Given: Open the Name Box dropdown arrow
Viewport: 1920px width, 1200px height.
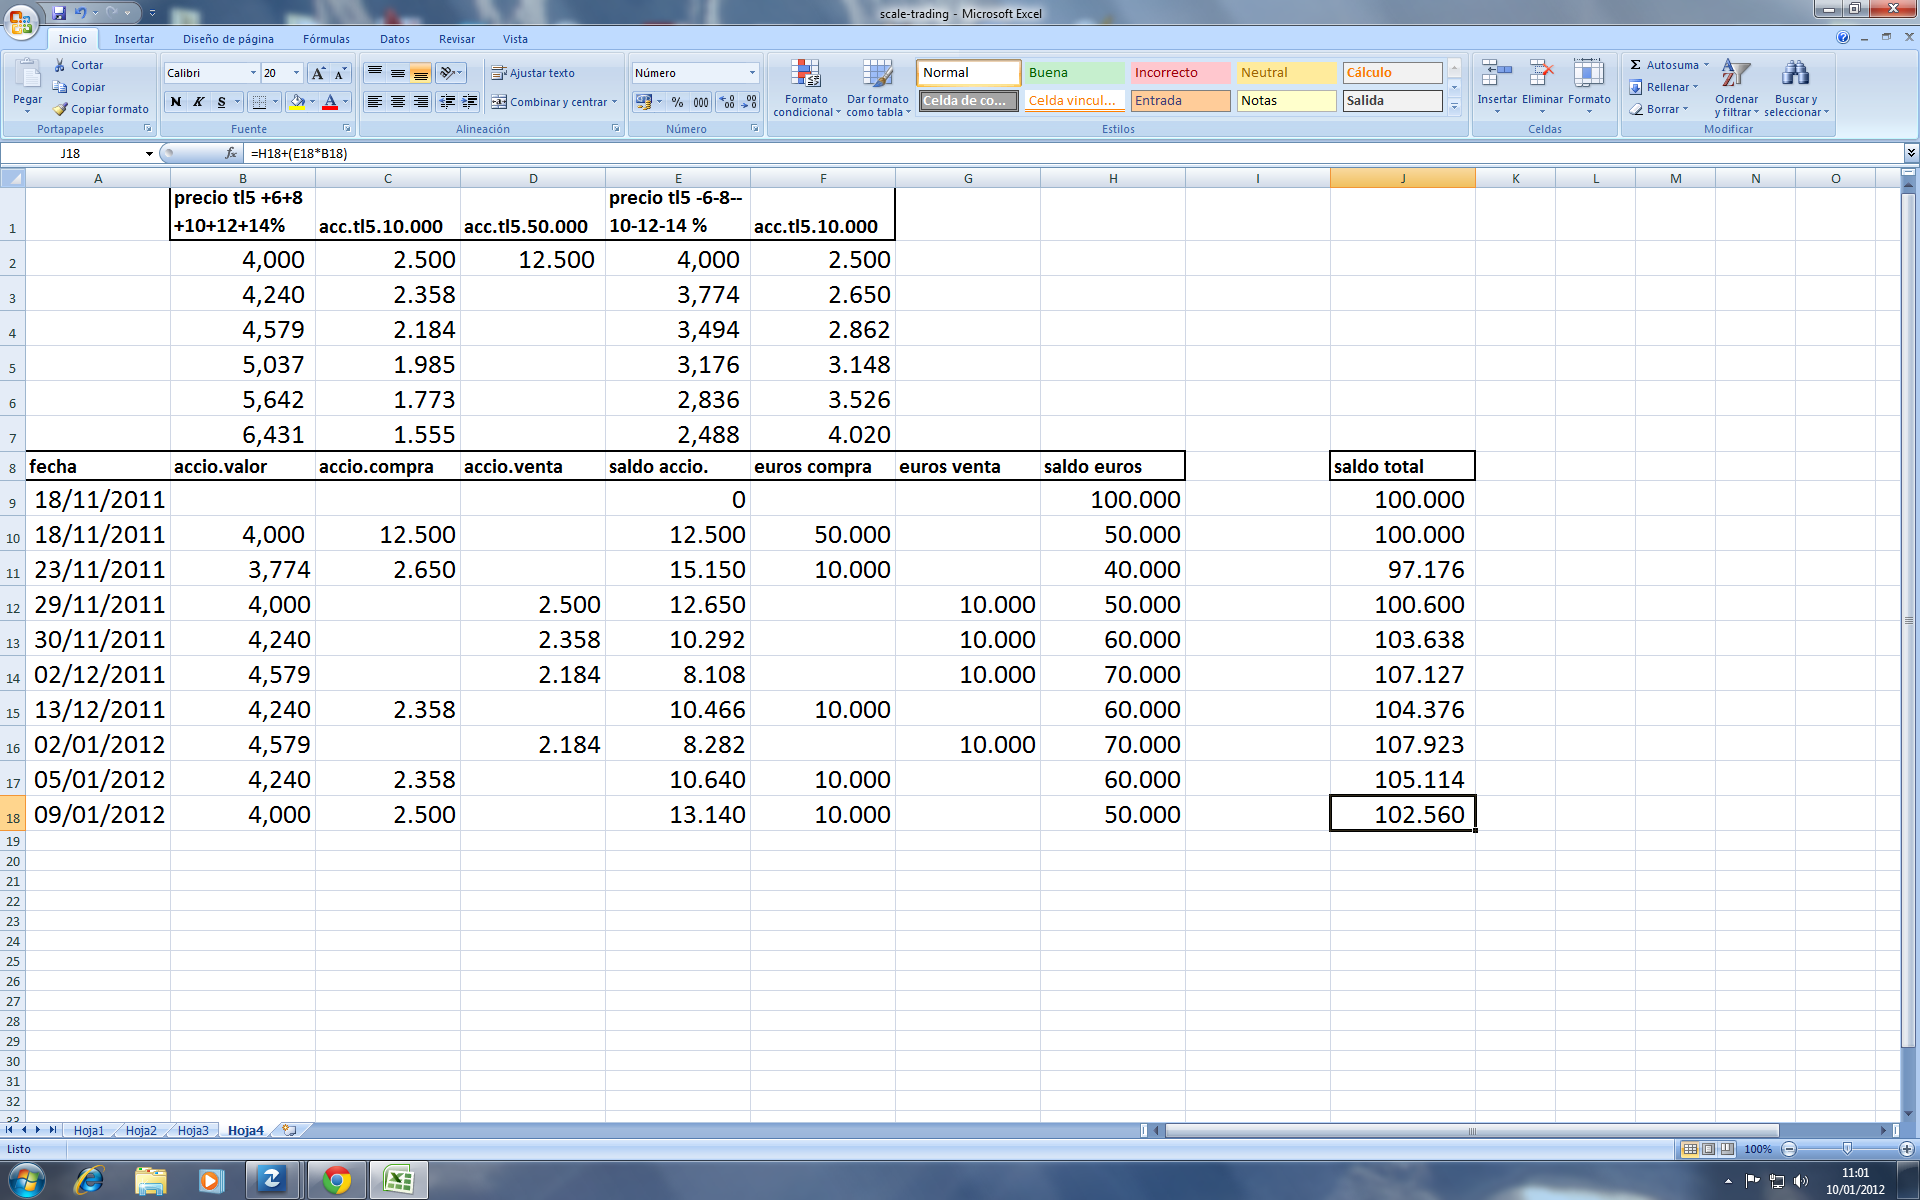Looking at the screenshot, I should [x=149, y=154].
